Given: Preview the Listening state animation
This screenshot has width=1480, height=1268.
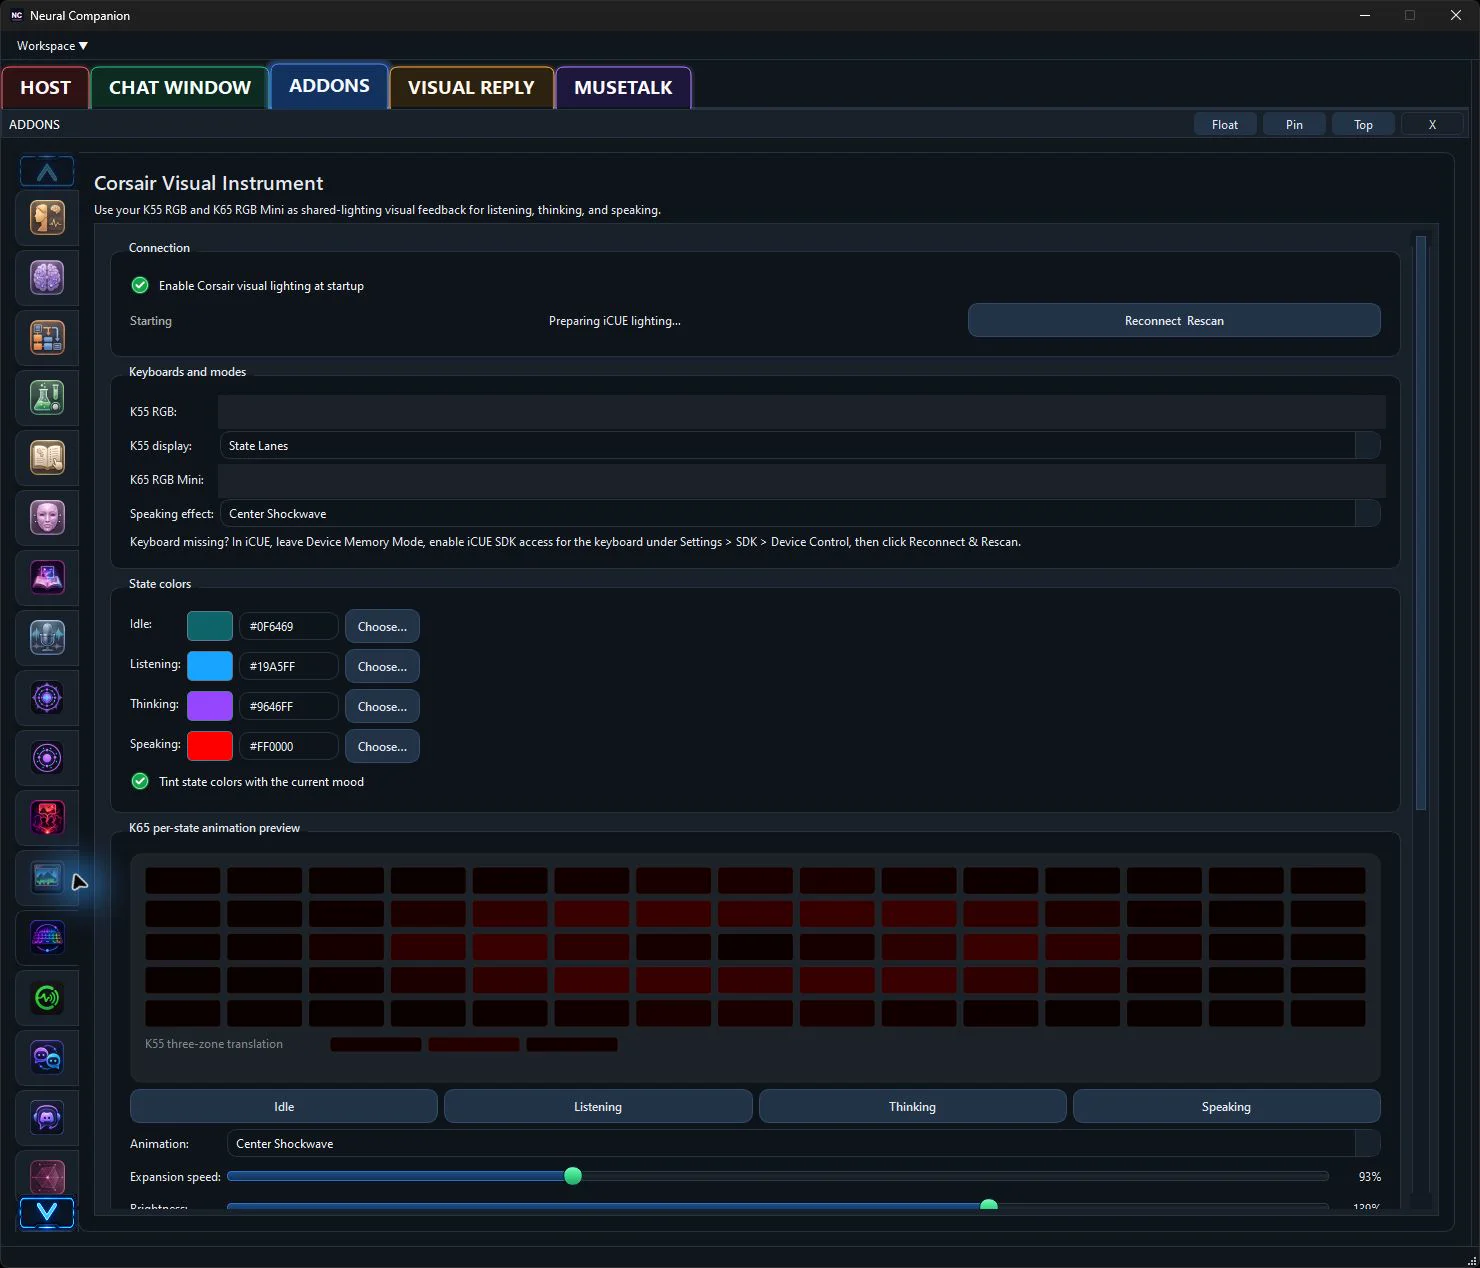Looking at the screenshot, I should click(x=598, y=1107).
